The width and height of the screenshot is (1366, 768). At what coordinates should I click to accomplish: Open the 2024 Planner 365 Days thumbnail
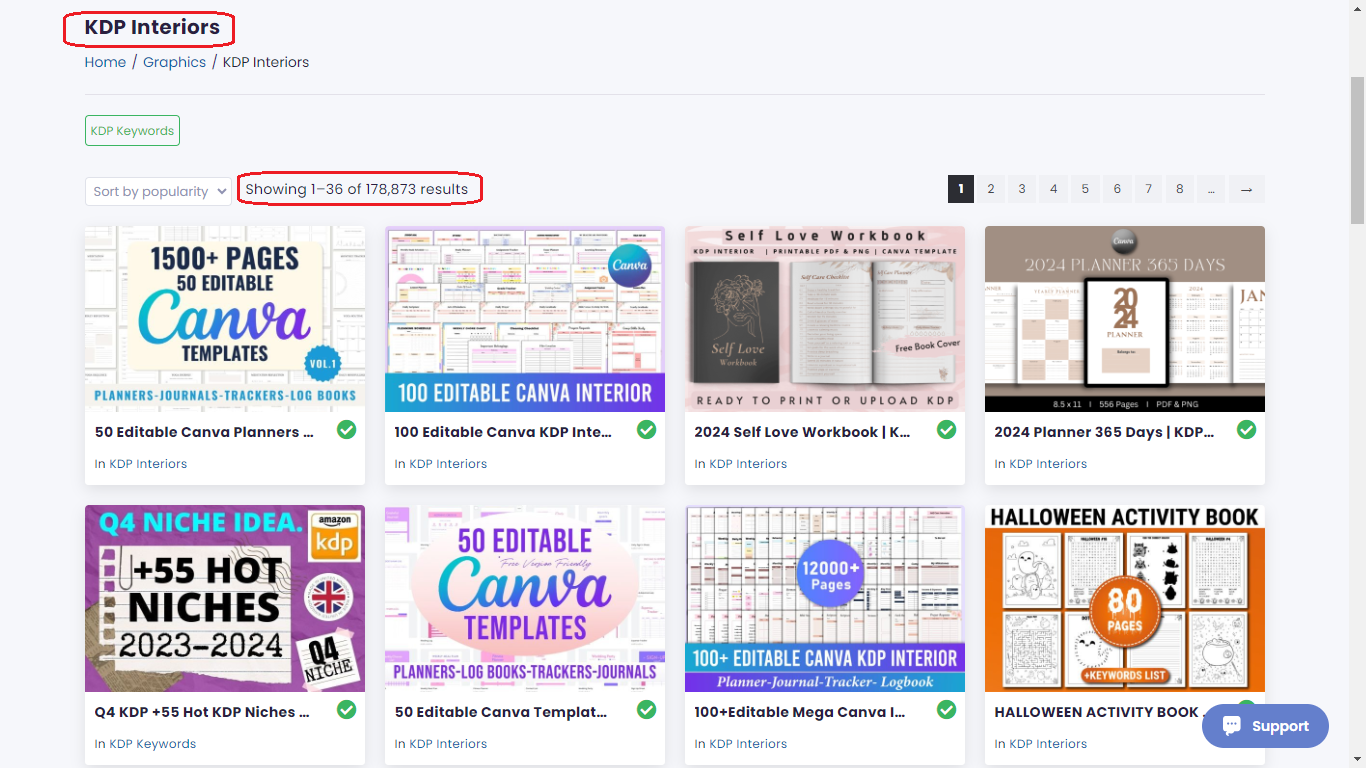pyautogui.click(x=1124, y=319)
